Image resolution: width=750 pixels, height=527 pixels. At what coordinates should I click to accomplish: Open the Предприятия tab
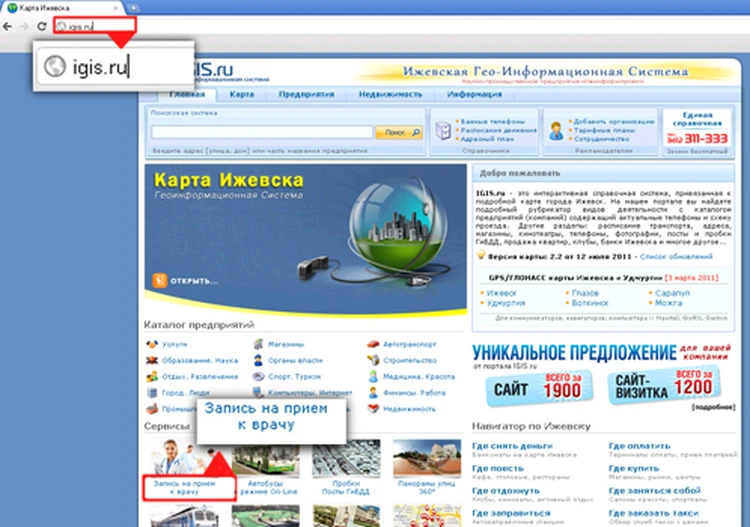click(305, 95)
